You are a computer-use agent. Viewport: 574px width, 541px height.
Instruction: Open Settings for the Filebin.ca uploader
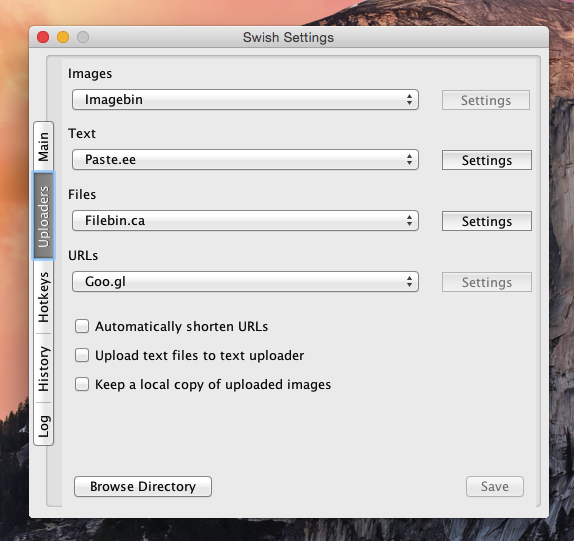[x=487, y=221]
